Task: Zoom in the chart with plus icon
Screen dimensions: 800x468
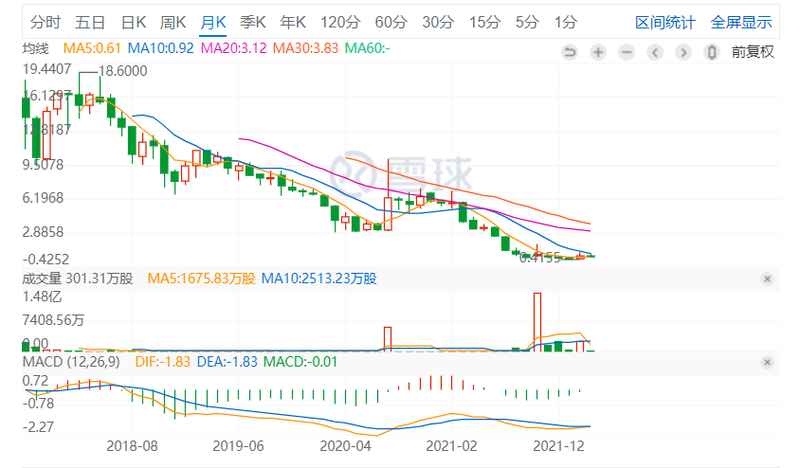Action: [x=598, y=52]
